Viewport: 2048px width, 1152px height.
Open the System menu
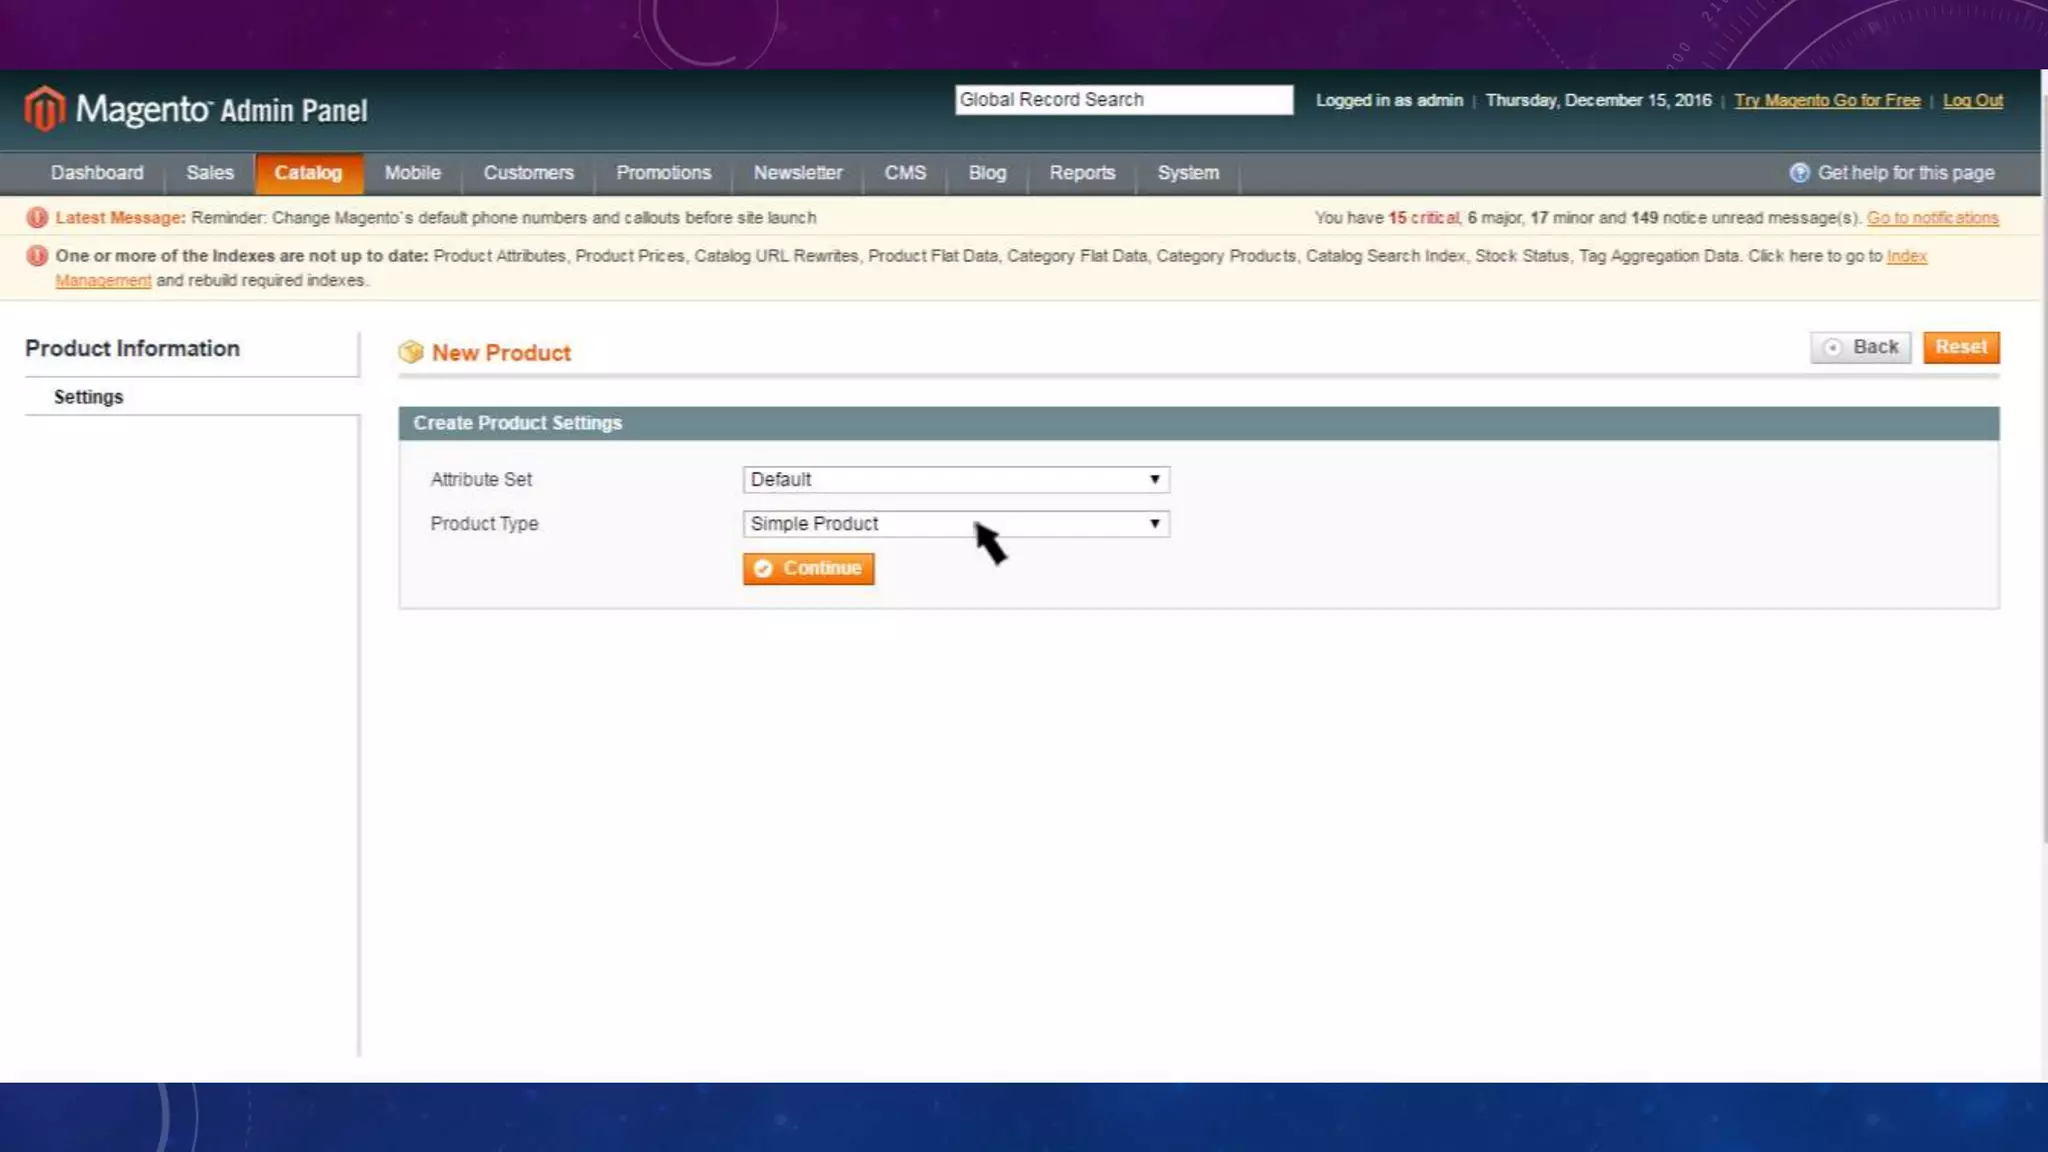[x=1187, y=173]
